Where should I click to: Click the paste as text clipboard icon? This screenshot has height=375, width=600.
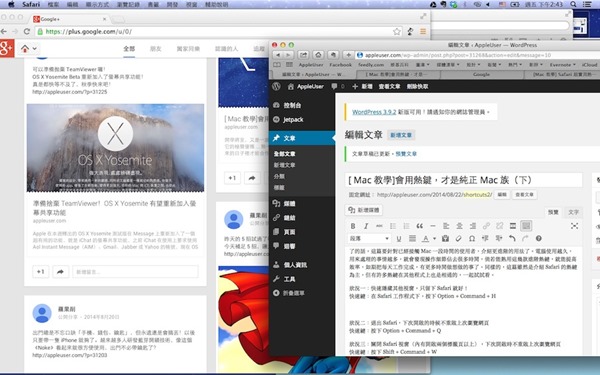pyautogui.click(x=445, y=238)
